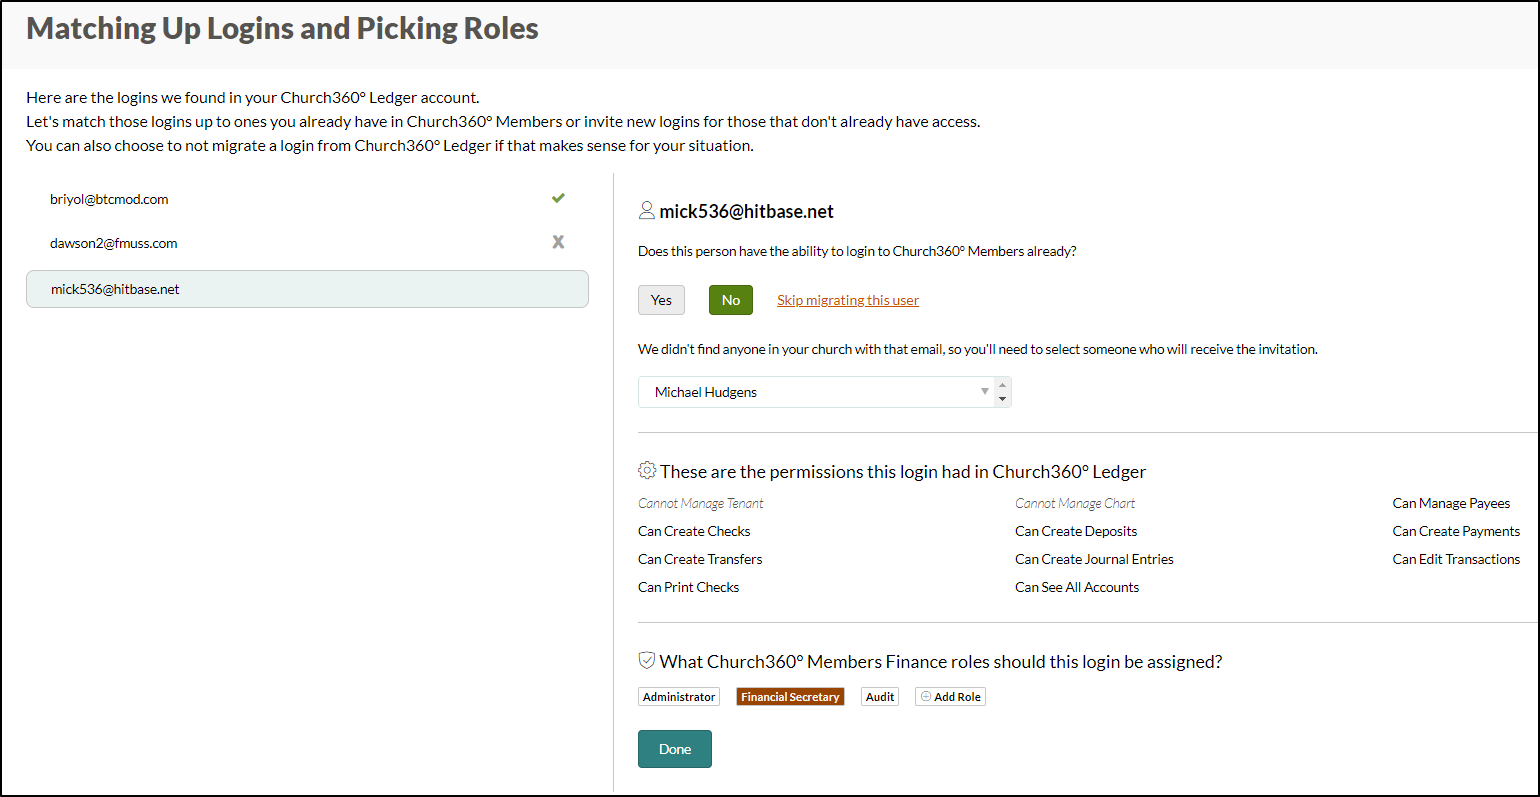1540x797 pixels.
Task: Click the Can Create Deposits permission
Action: point(1076,531)
